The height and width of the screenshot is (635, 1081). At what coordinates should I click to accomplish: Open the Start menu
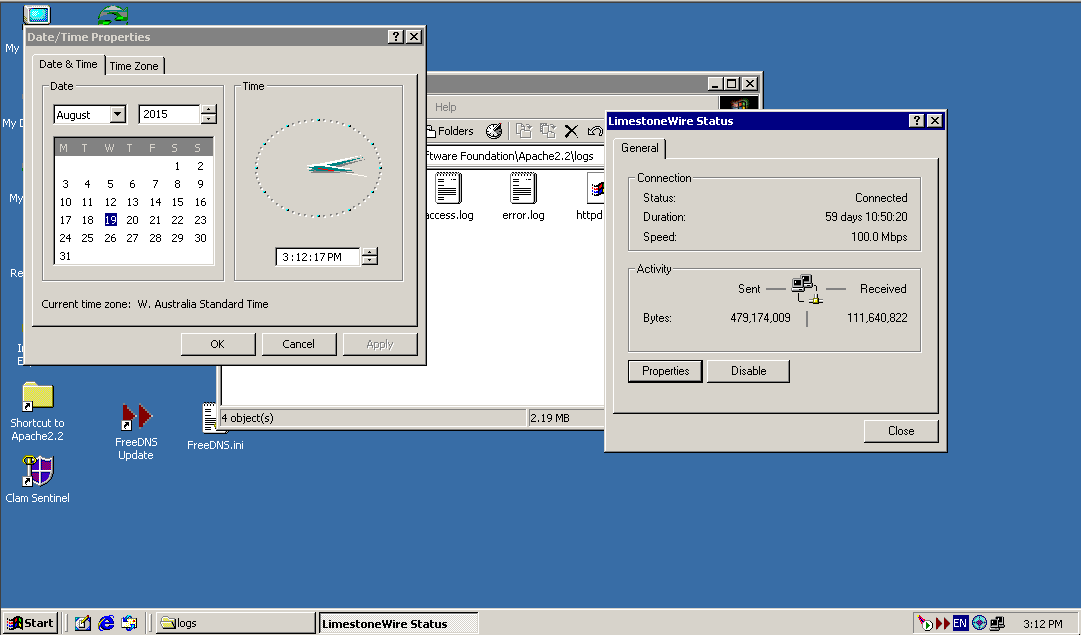30,623
